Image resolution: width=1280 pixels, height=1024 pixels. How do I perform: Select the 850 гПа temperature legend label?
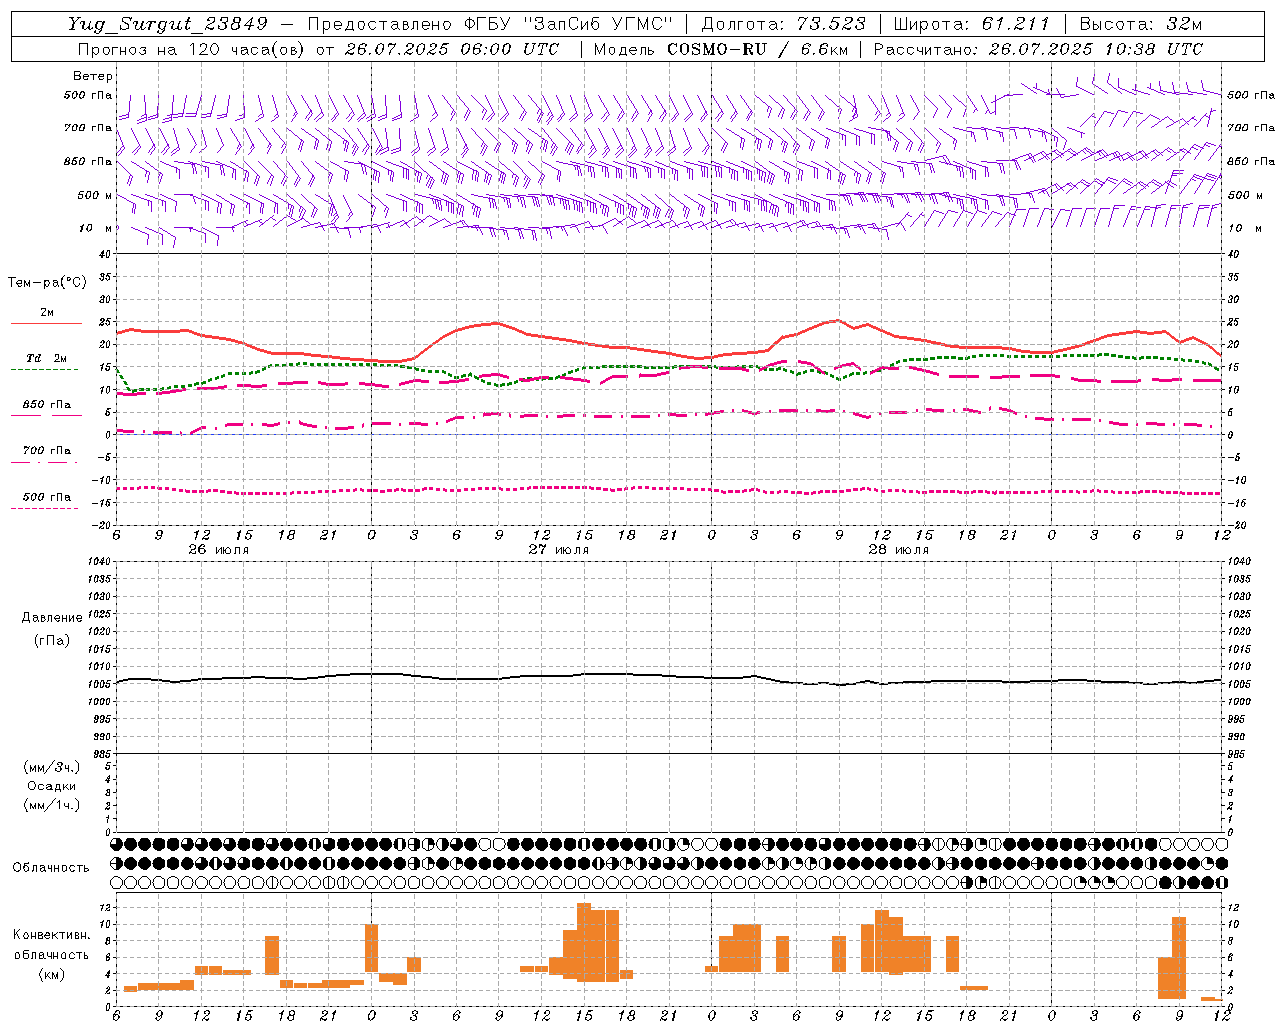pos(47,405)
